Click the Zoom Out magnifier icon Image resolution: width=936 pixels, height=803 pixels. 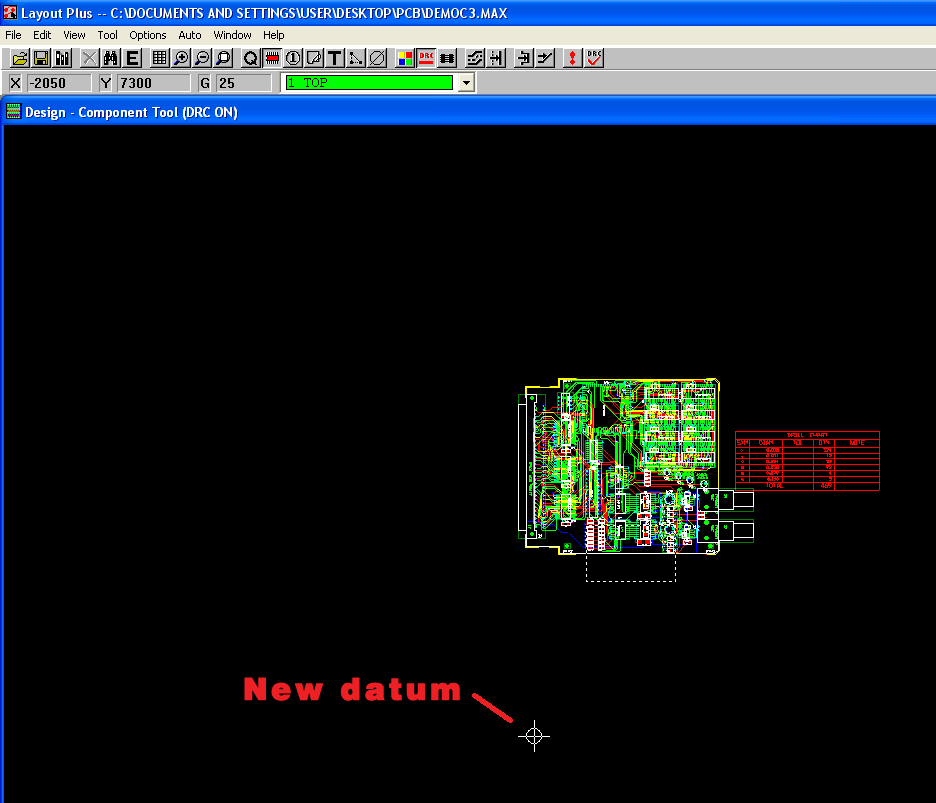(x=202, y=59)
